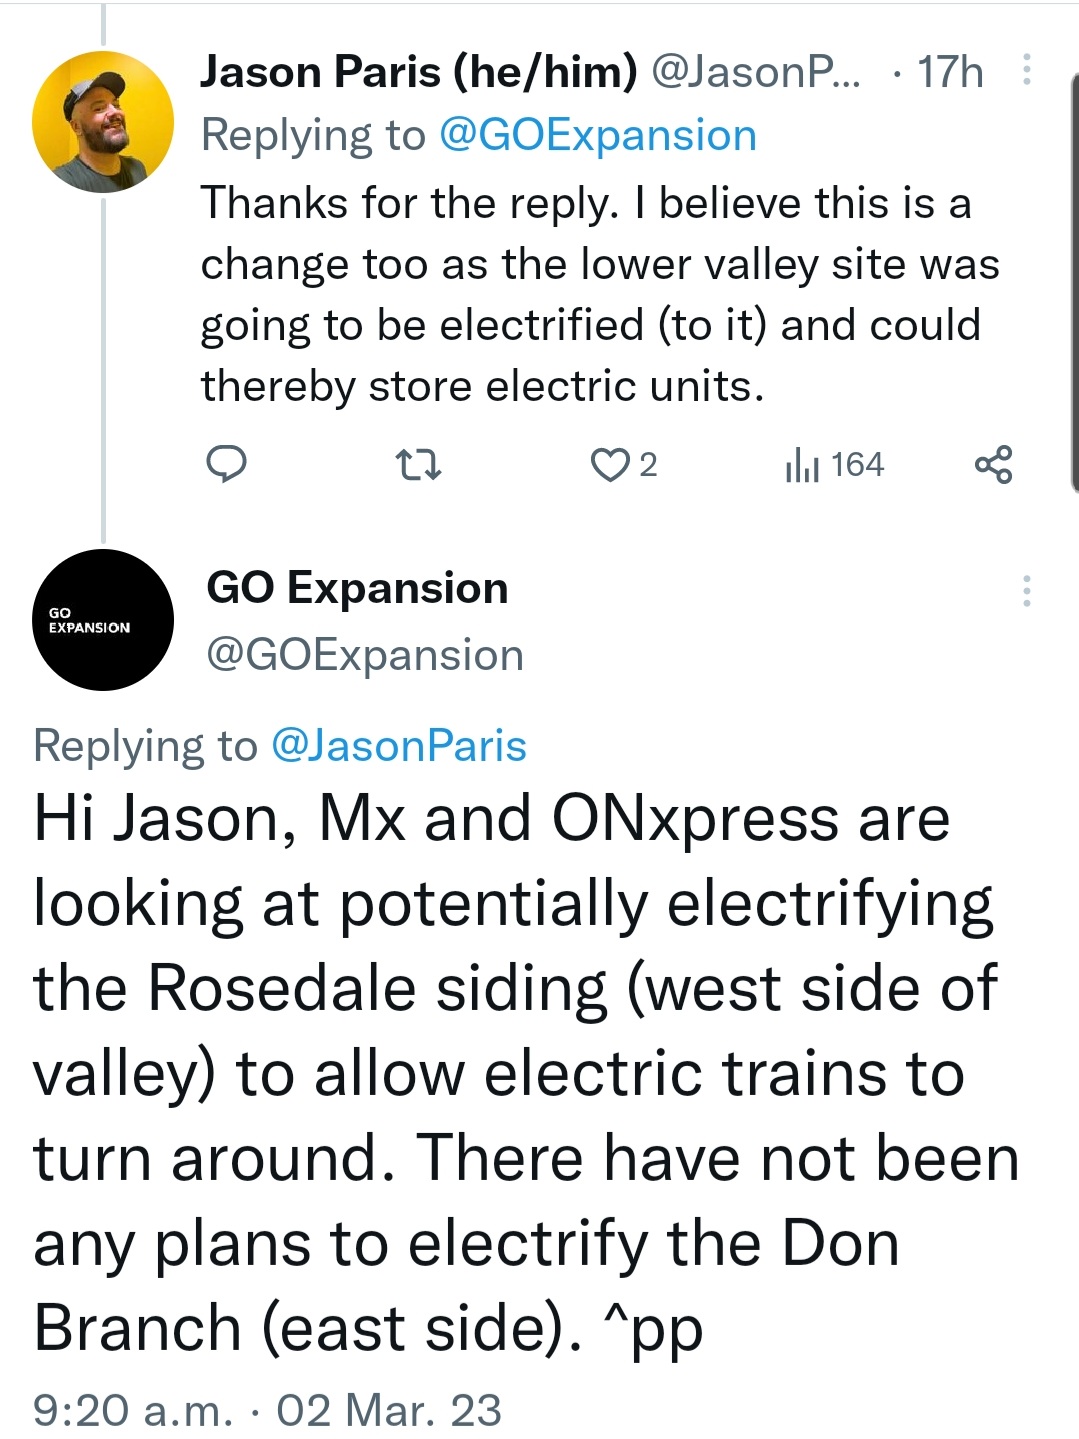Share Jason Paris's tweet
The image size is (1079, 1439).
pos(993,465)
